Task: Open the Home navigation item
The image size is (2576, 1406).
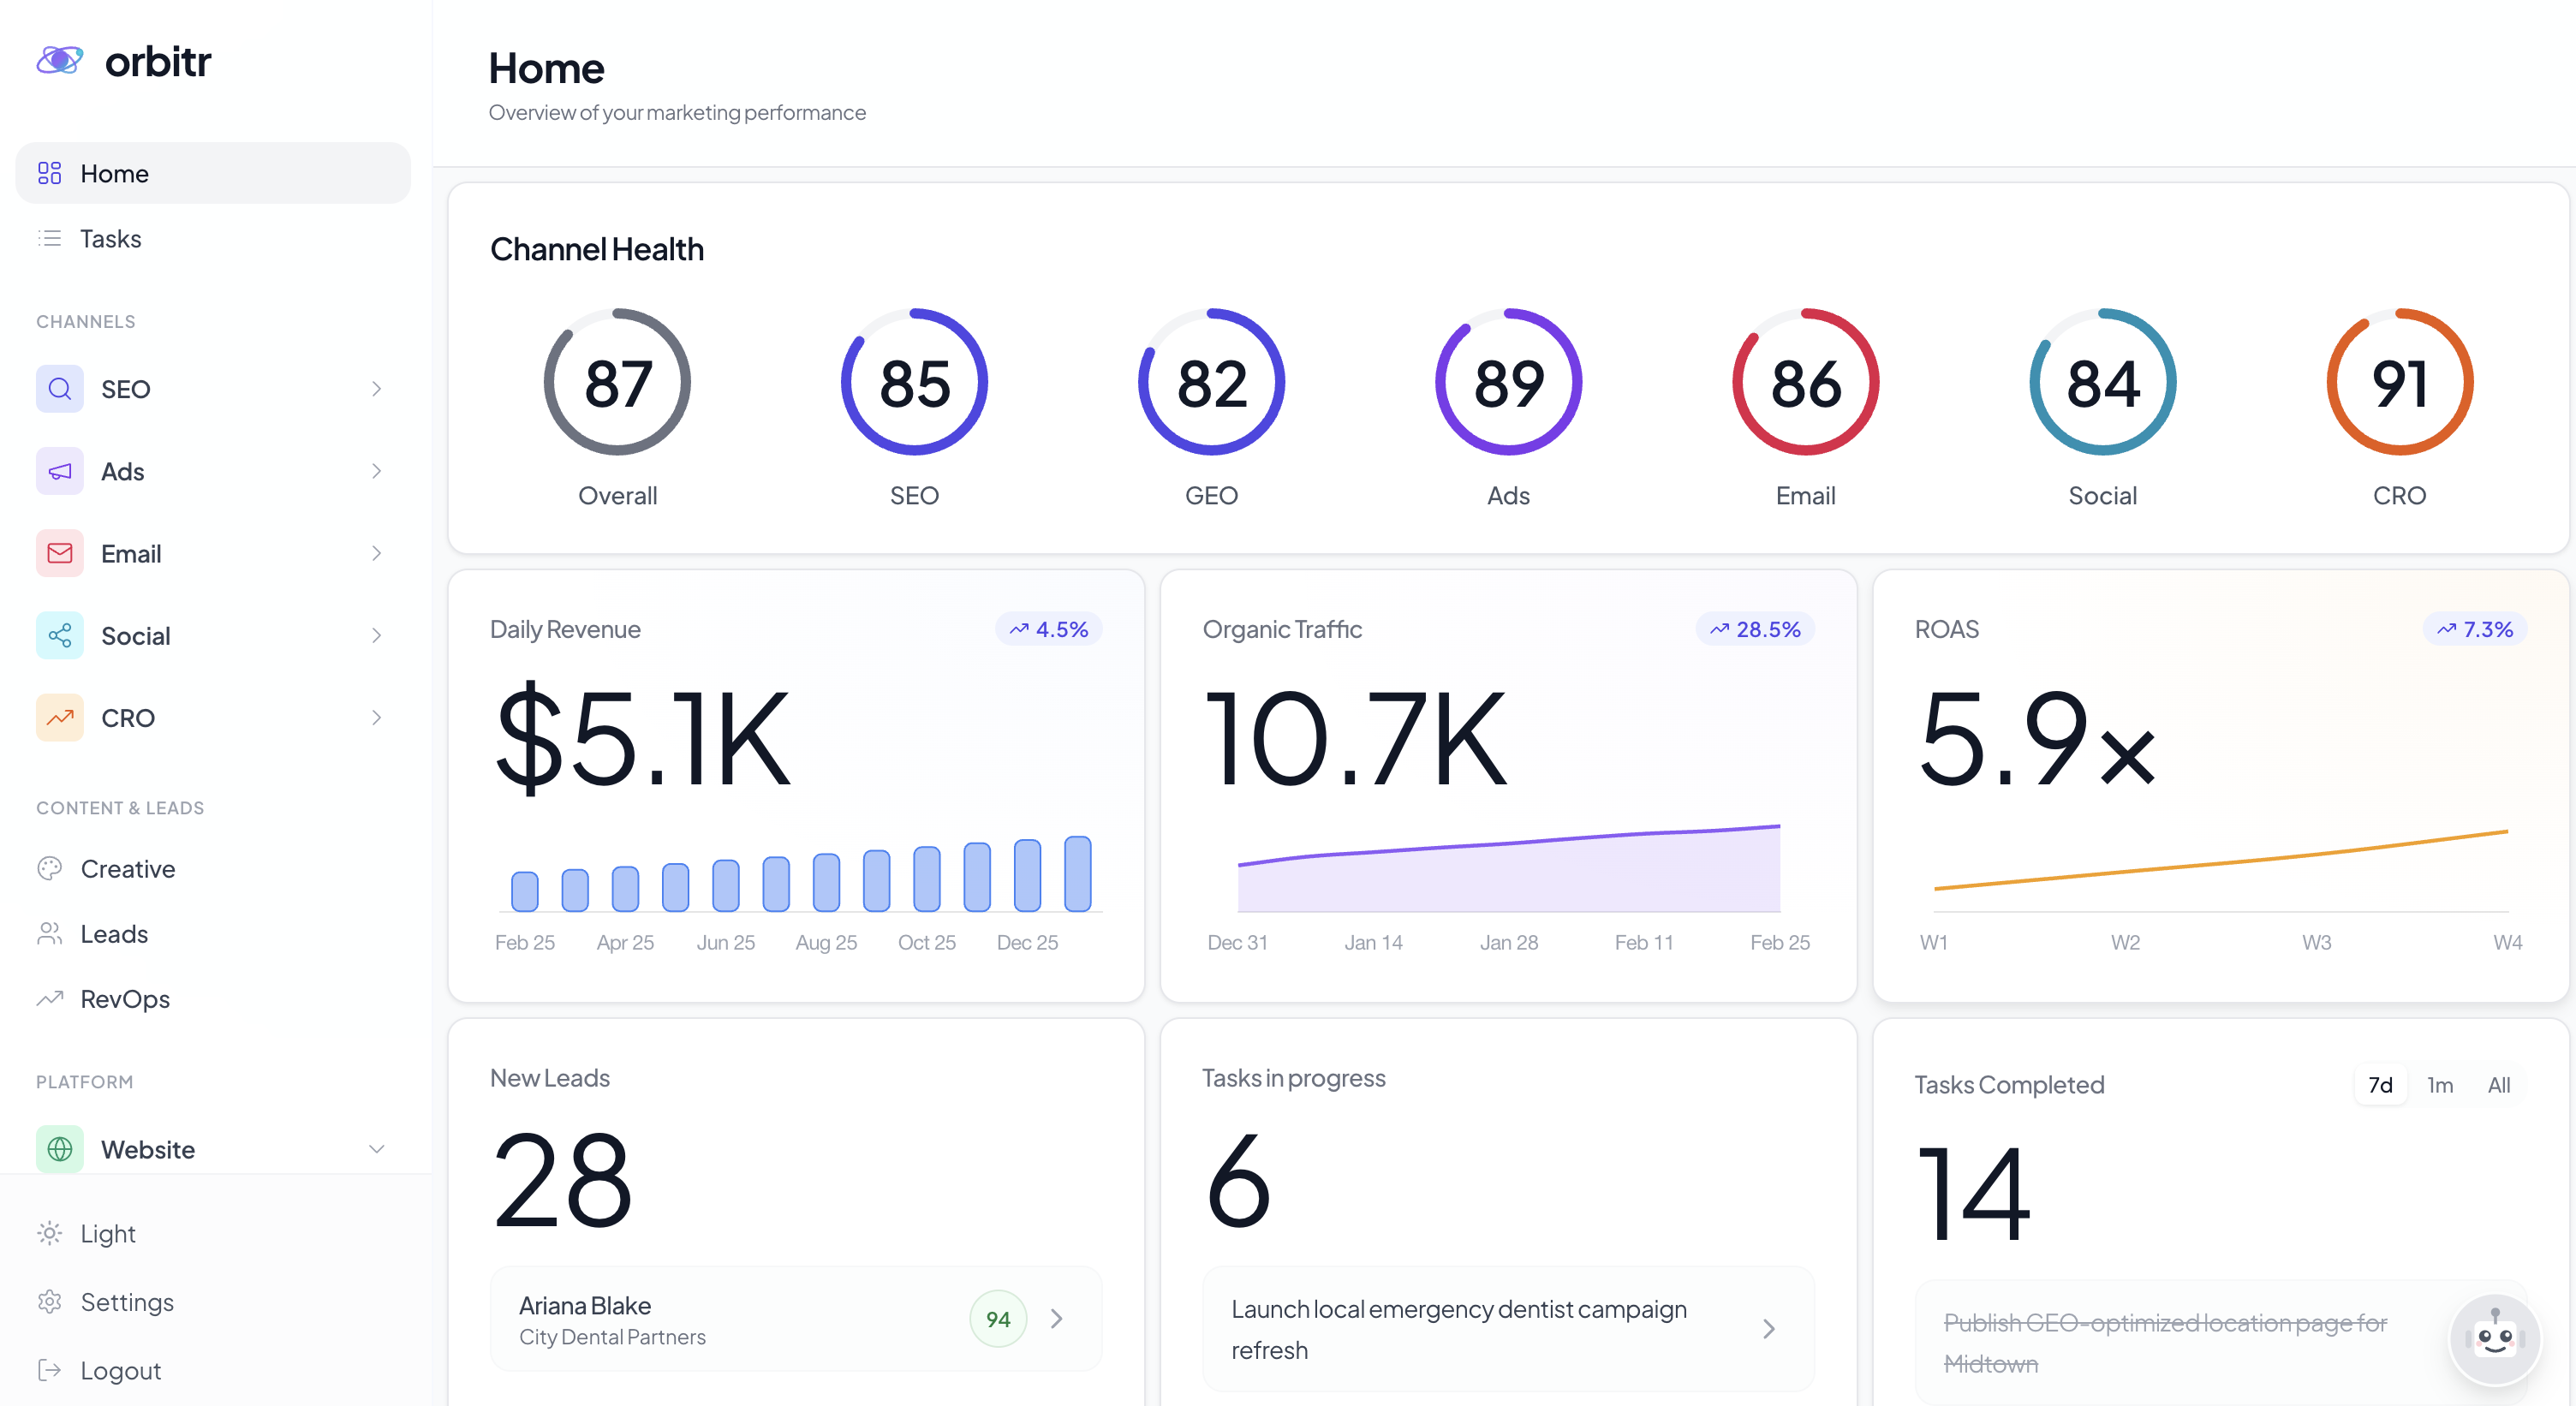Action: (x=113, y=172)
